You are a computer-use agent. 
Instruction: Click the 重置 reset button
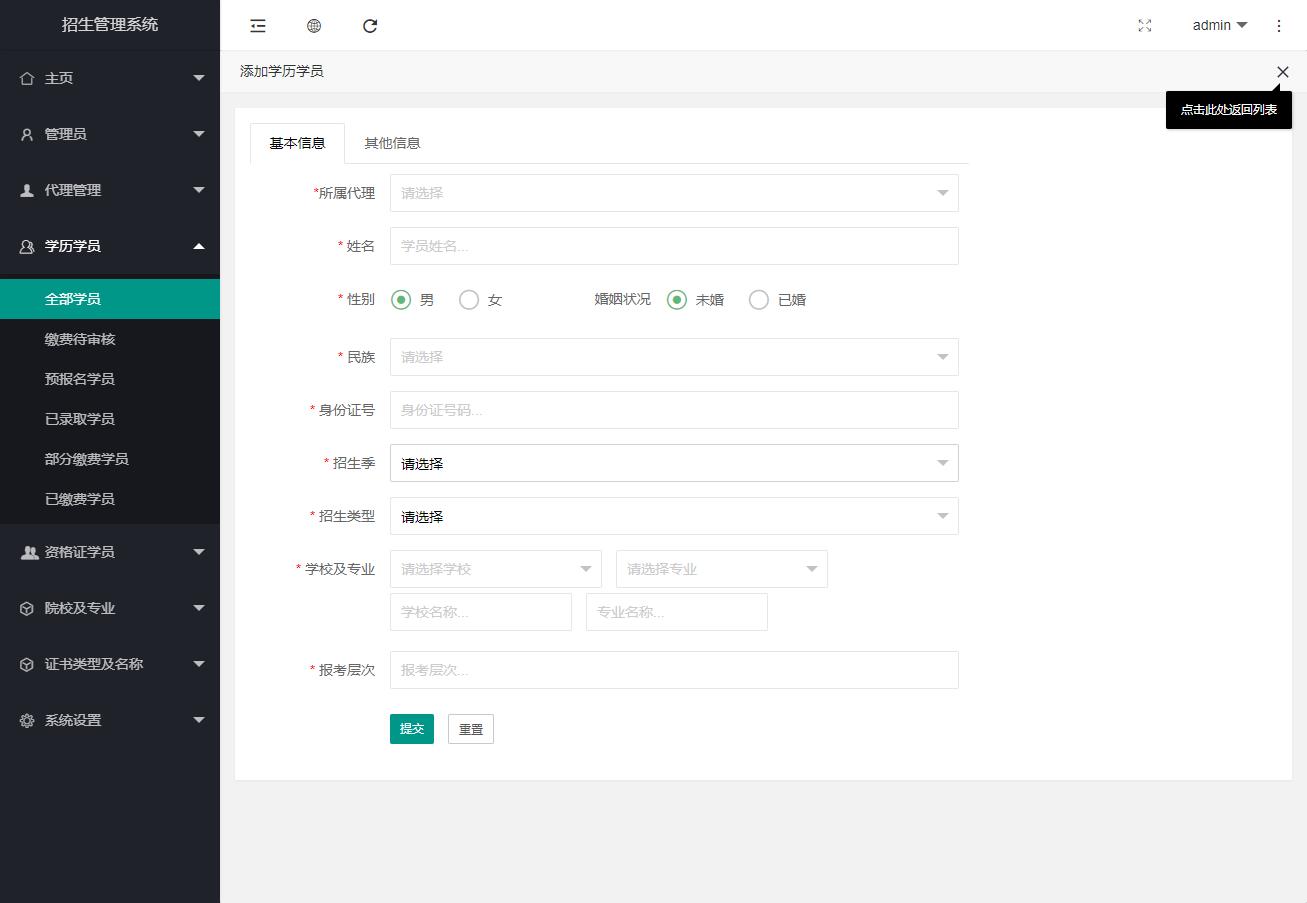(470, 729)
